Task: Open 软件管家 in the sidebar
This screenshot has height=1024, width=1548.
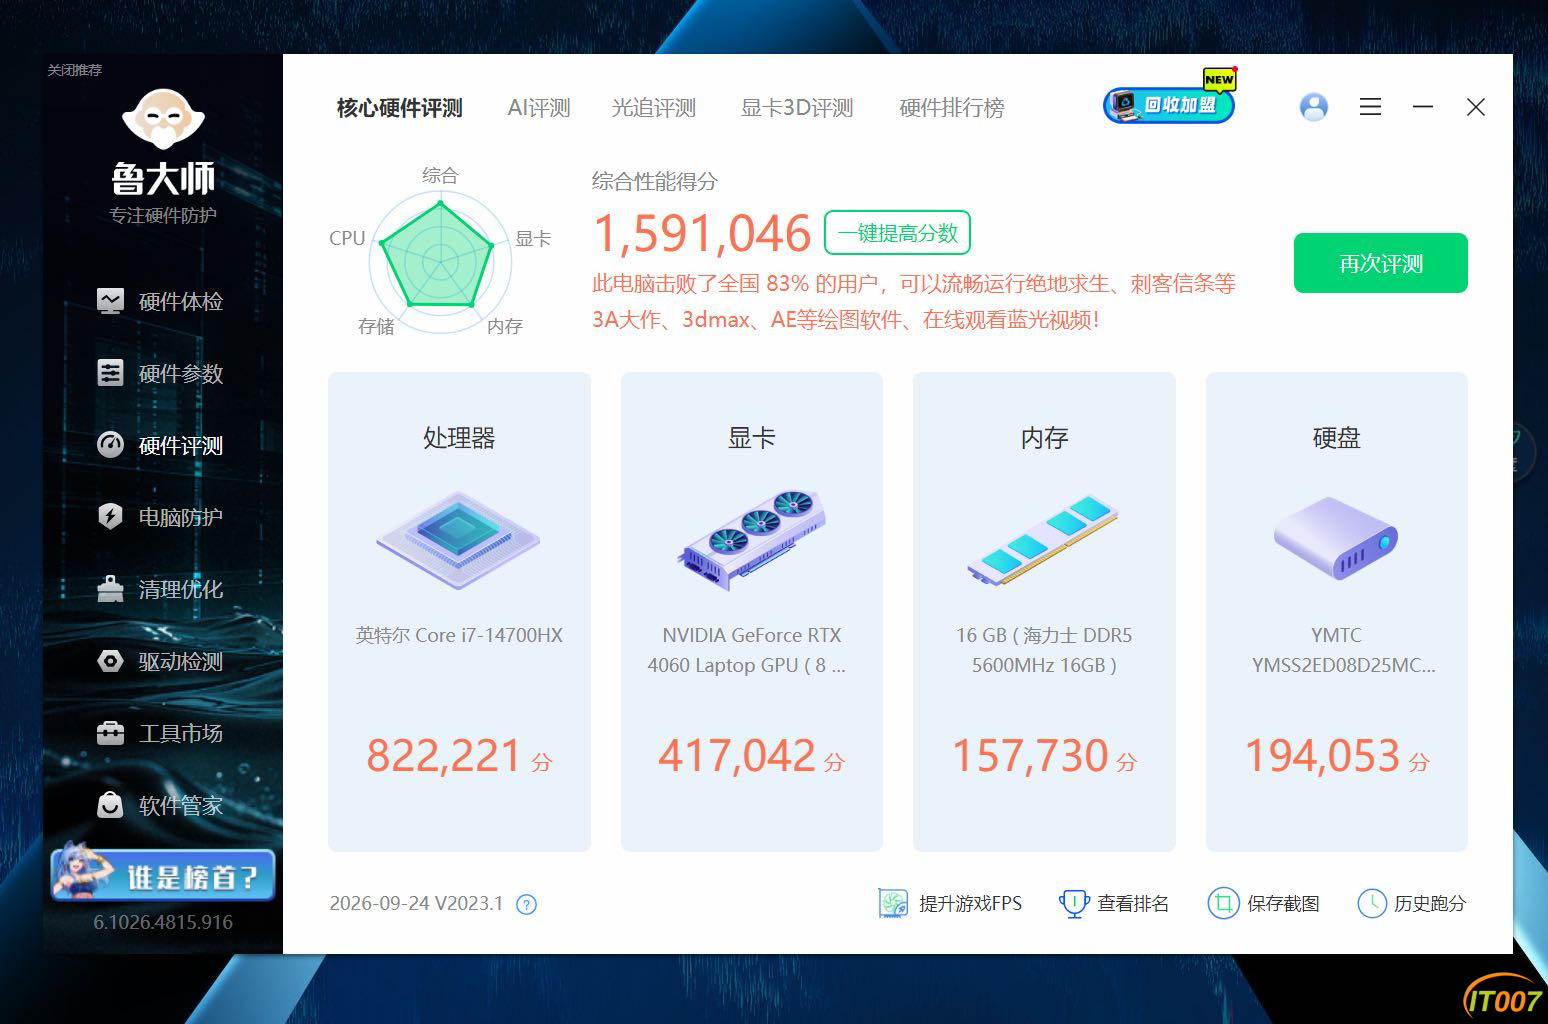Action: click(160, 805)
